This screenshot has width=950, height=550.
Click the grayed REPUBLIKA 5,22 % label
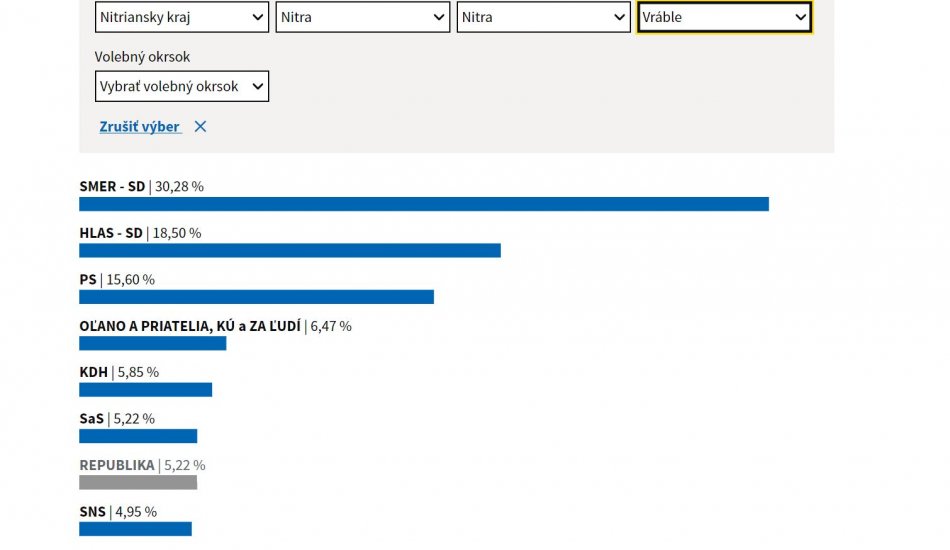pyautogui.click(x=142, y=465)
